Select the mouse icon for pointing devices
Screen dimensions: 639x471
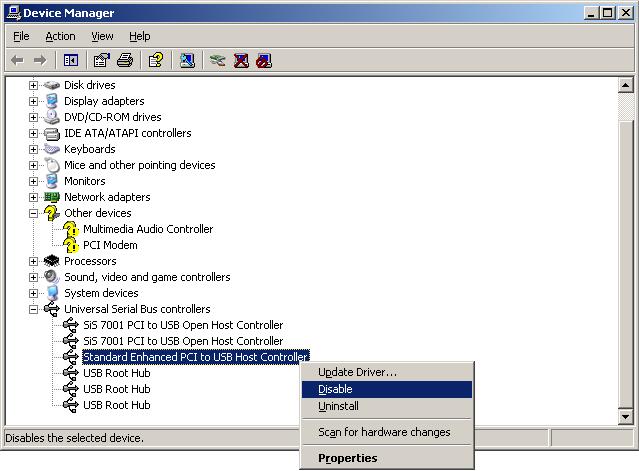(52, 165)
